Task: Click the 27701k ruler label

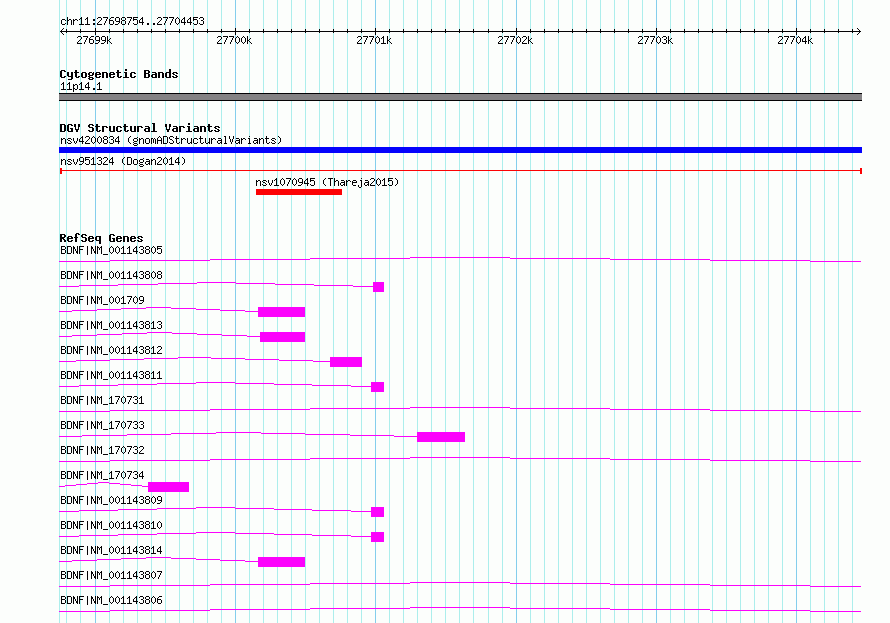Action: coord(374,40)
